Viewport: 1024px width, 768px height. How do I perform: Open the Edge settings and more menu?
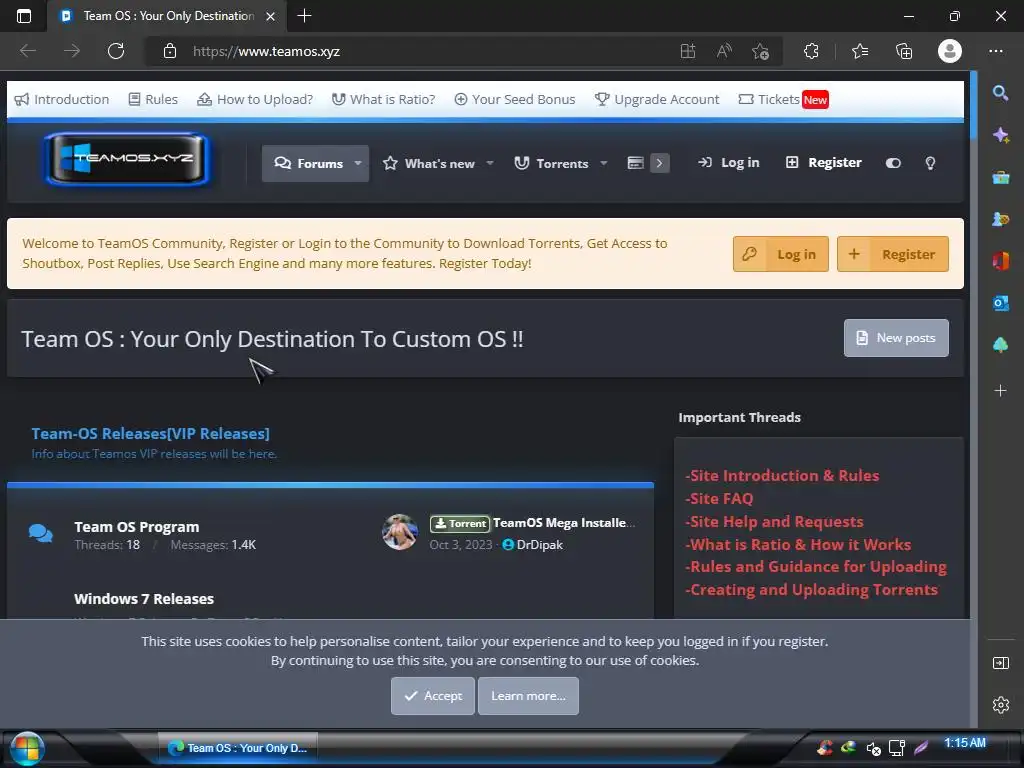(996, 51)
